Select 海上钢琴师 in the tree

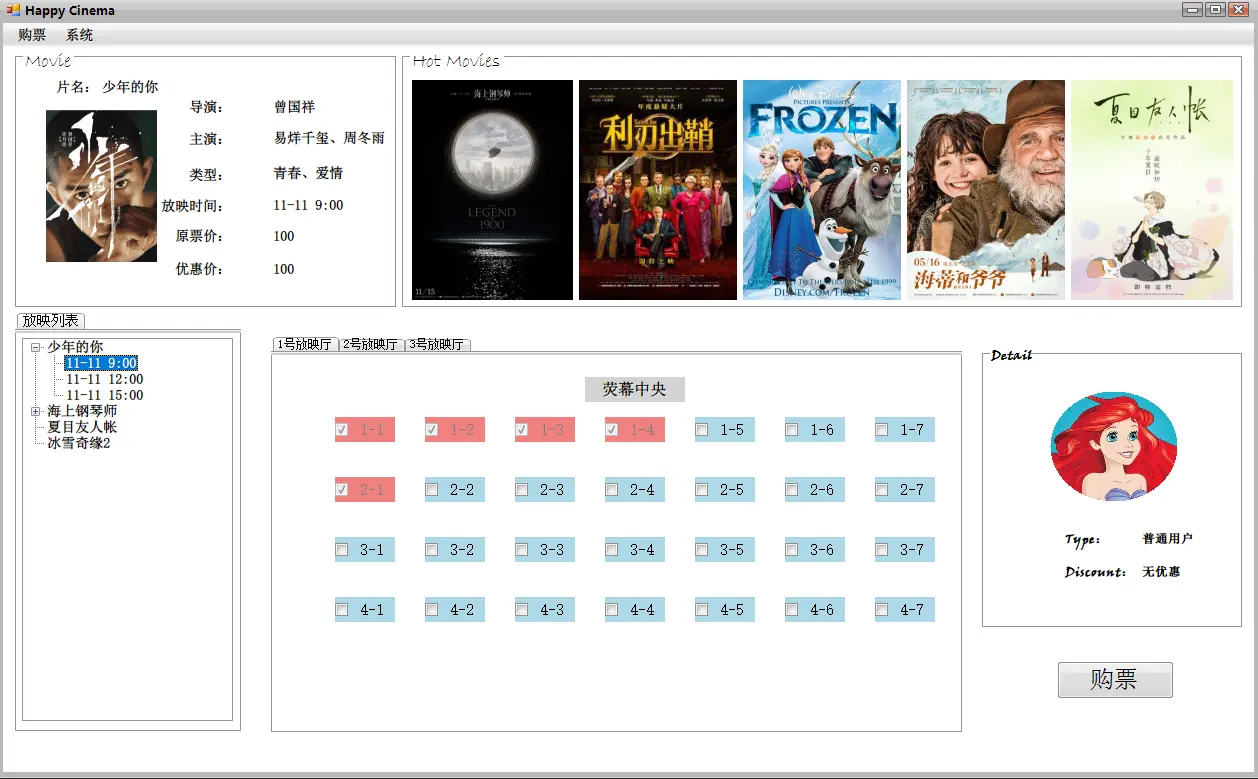coord(82,411)
